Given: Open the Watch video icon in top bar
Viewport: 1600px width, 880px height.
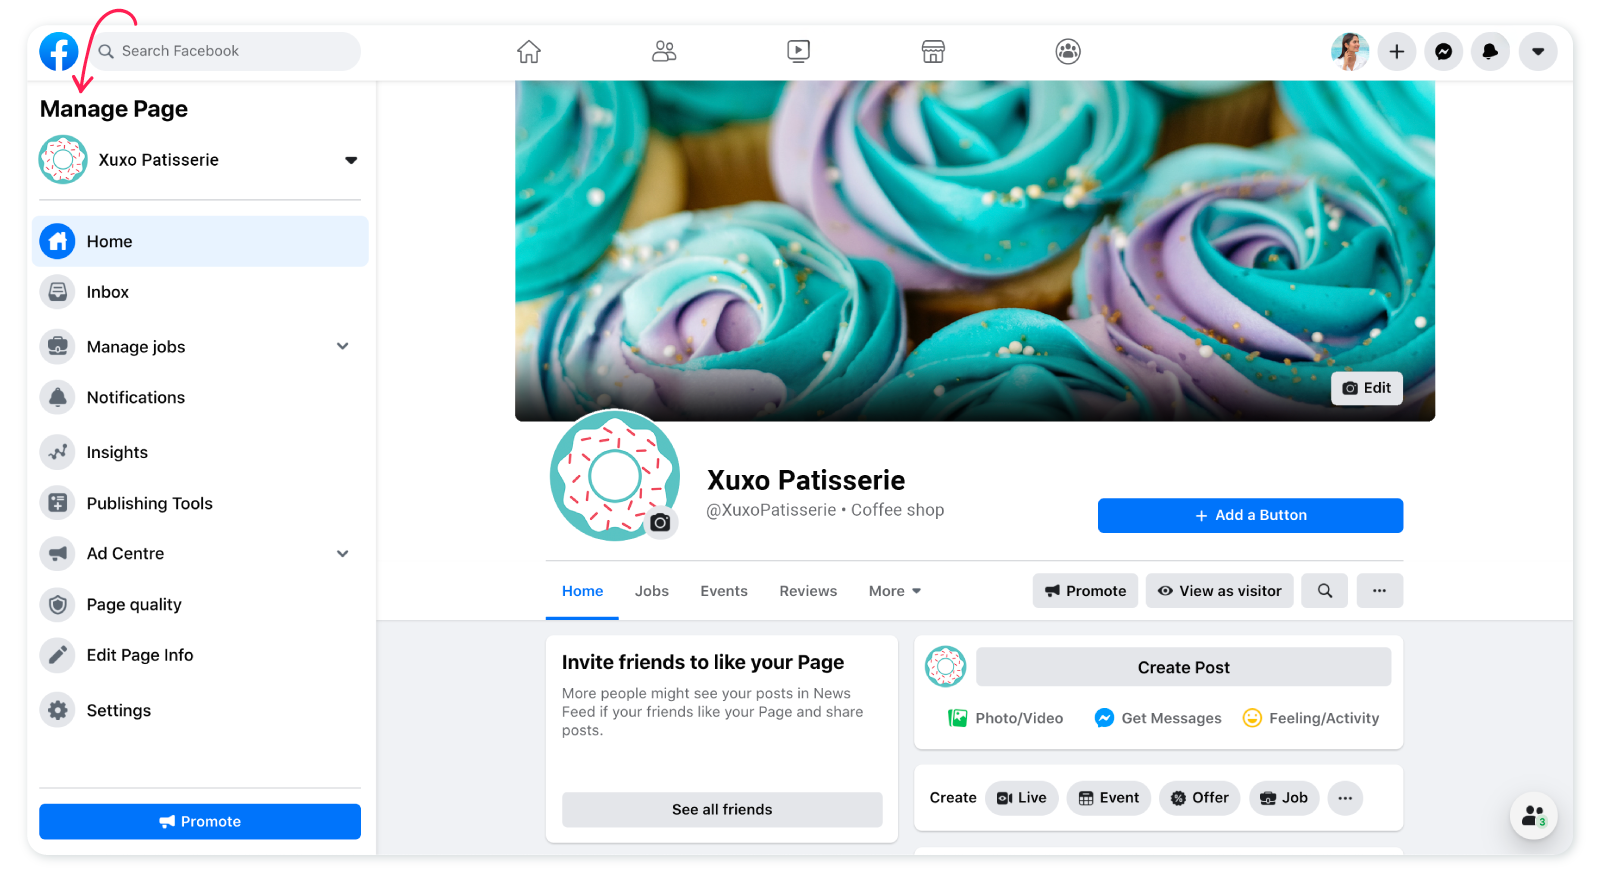Looking at the screenshot, I should pyautogui.click(x=798, y=51).
